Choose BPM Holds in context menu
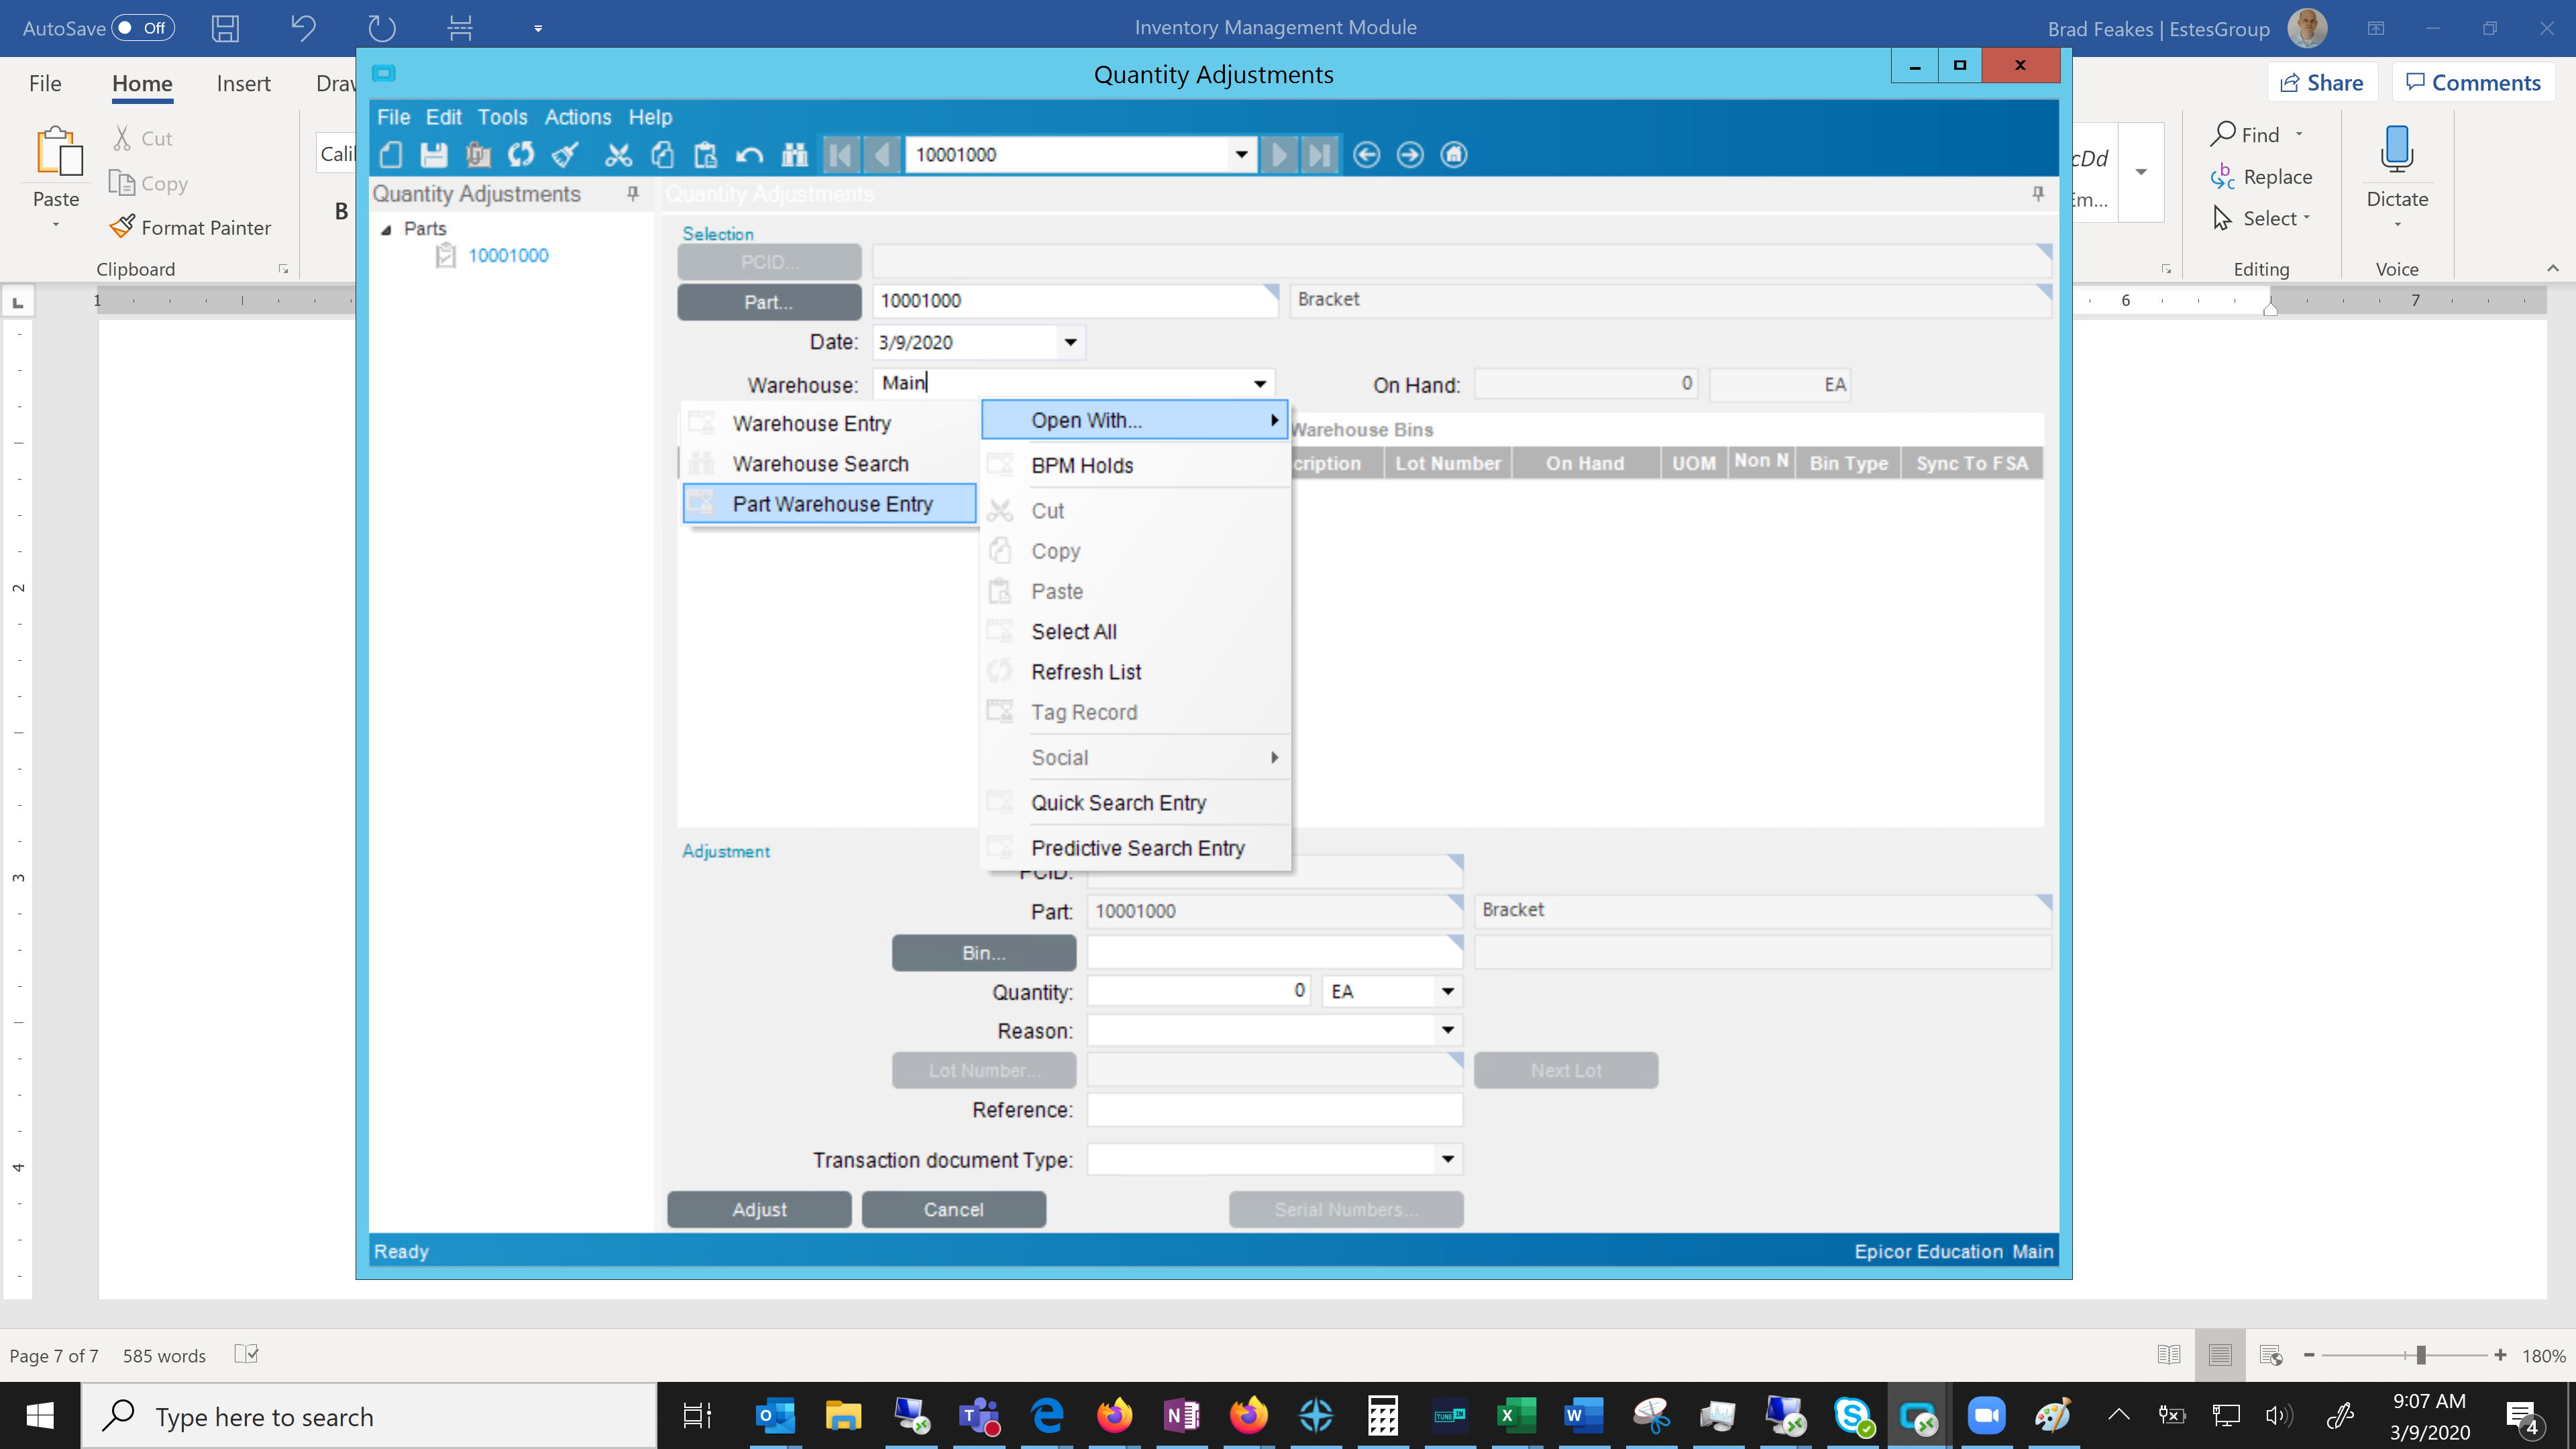This screenshot has width=2576, height=1449. pyautogui.click(x=1135, y=466)
